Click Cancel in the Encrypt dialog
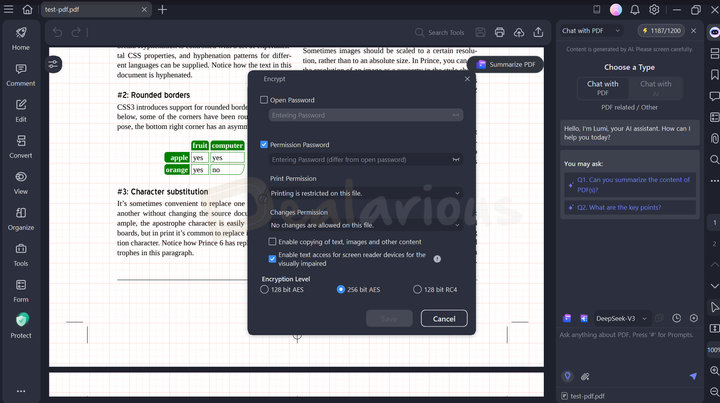This screenshot has height=403, width=720. tap(444, 319)
